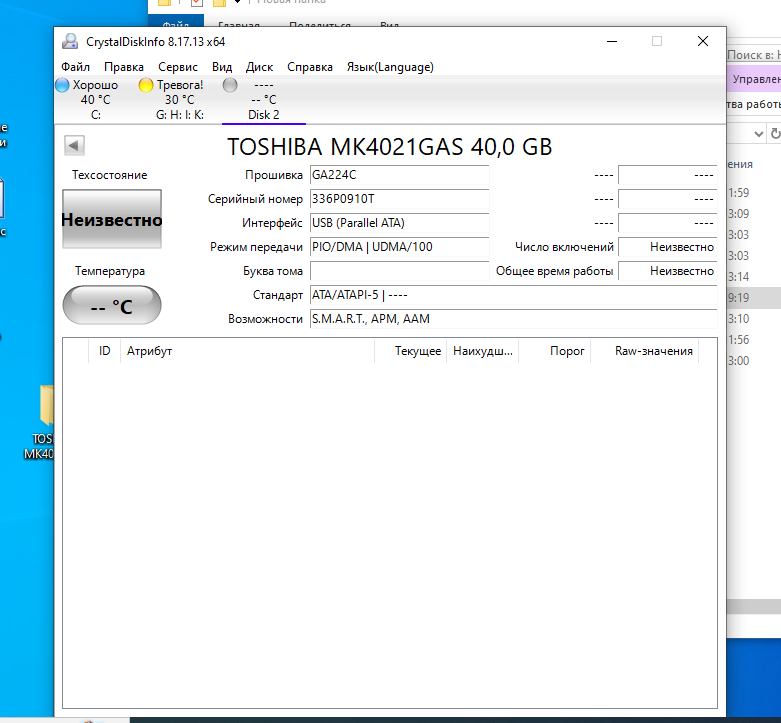This screenshot has width=781, height=723.
Task: Click the Общее время работы value Неизвестно
Action: point(667,271)
